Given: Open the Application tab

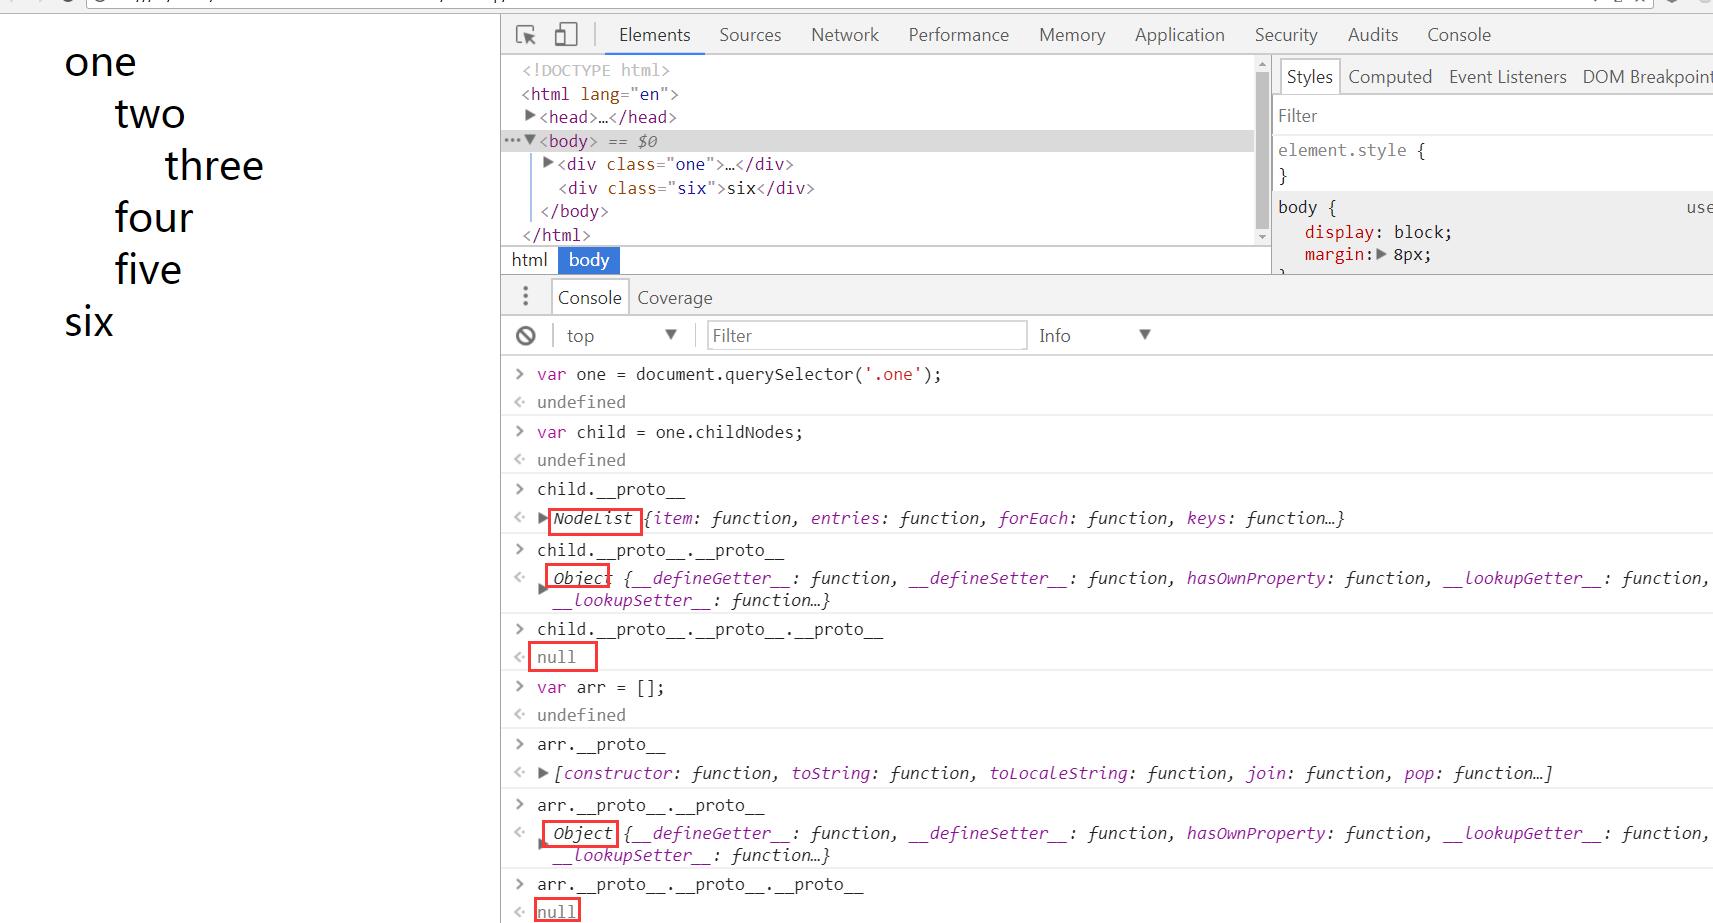Looking at the screenshot, I should (1179, 35).
